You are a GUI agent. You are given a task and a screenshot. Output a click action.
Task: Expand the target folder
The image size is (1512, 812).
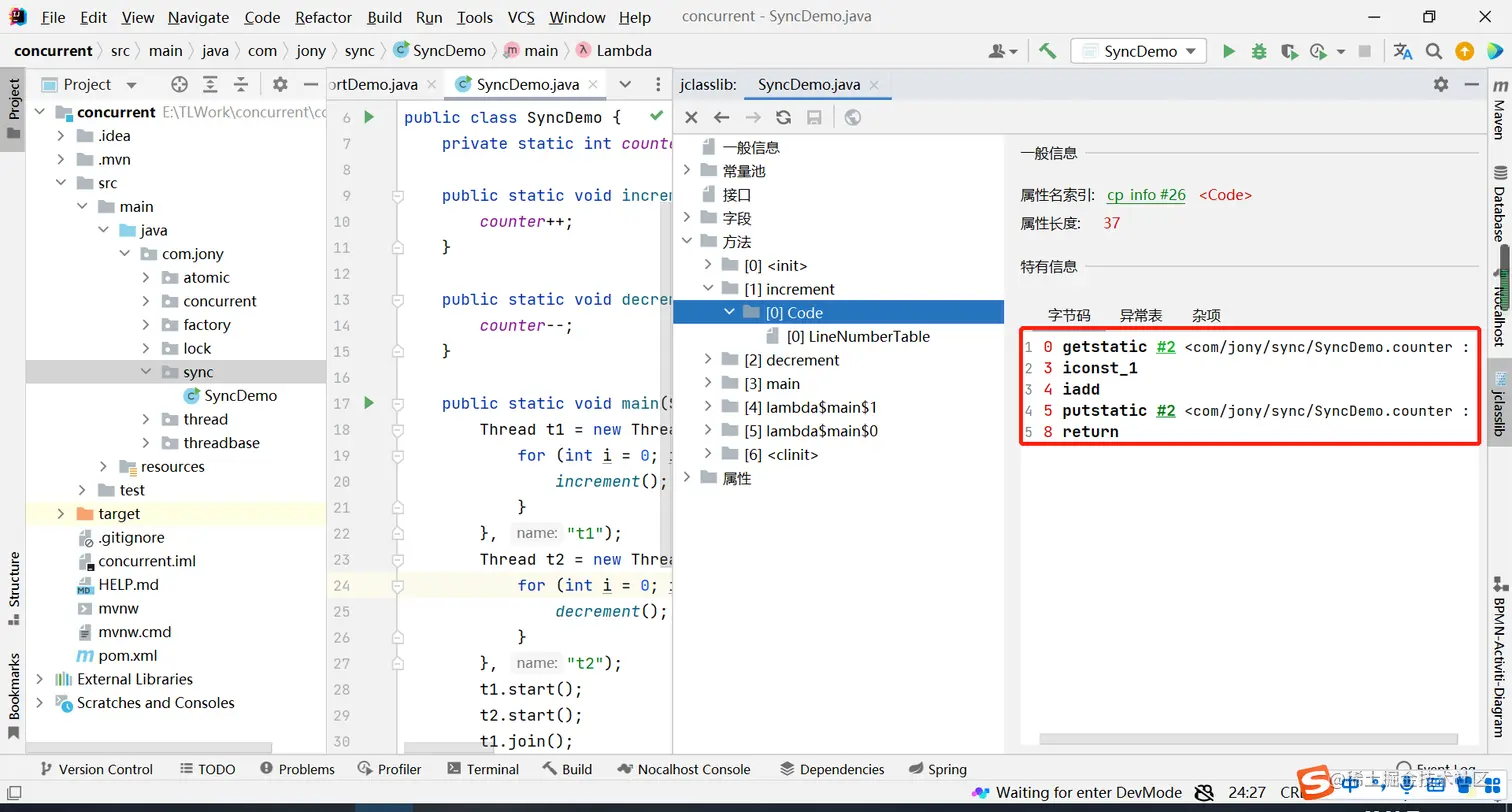pos(60,514)
